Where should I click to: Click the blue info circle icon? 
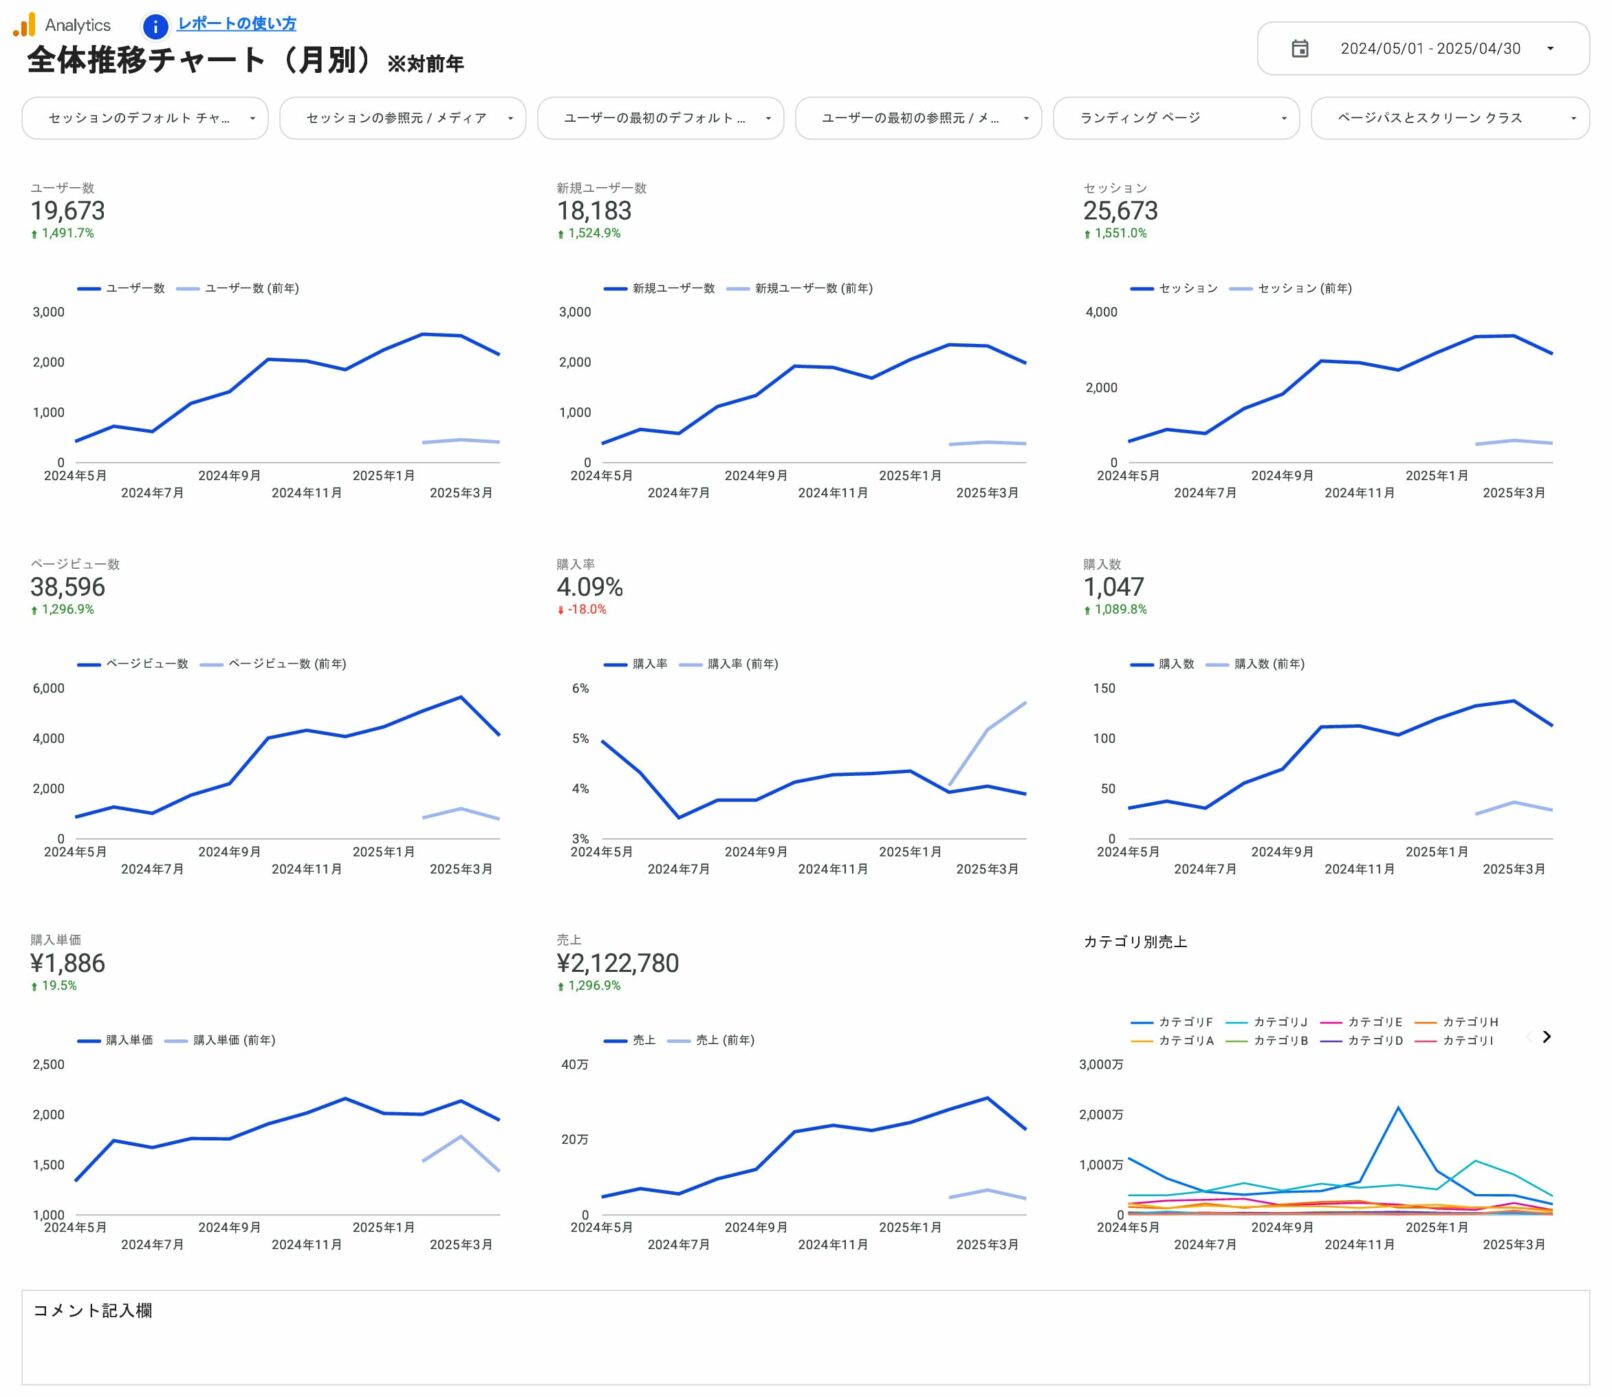point(155,26)
